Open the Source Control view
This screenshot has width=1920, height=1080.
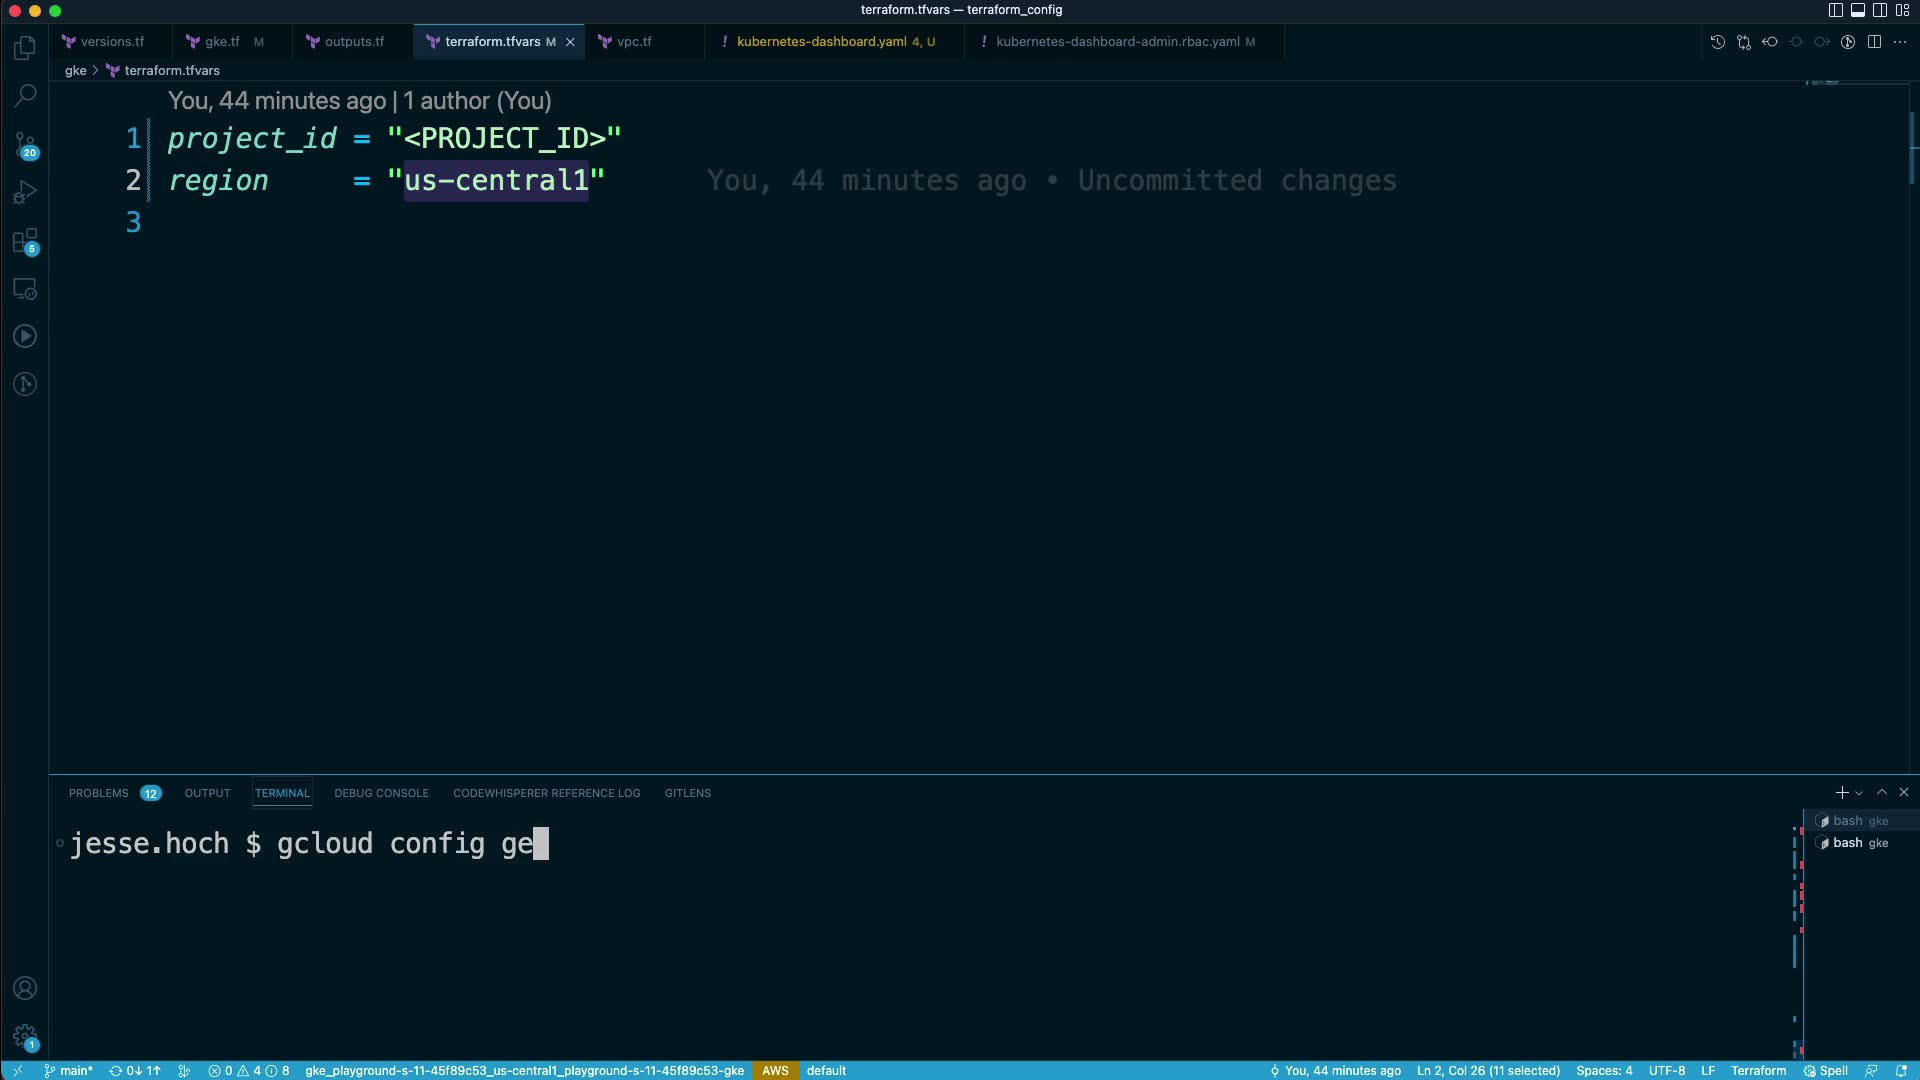point(25,145)
